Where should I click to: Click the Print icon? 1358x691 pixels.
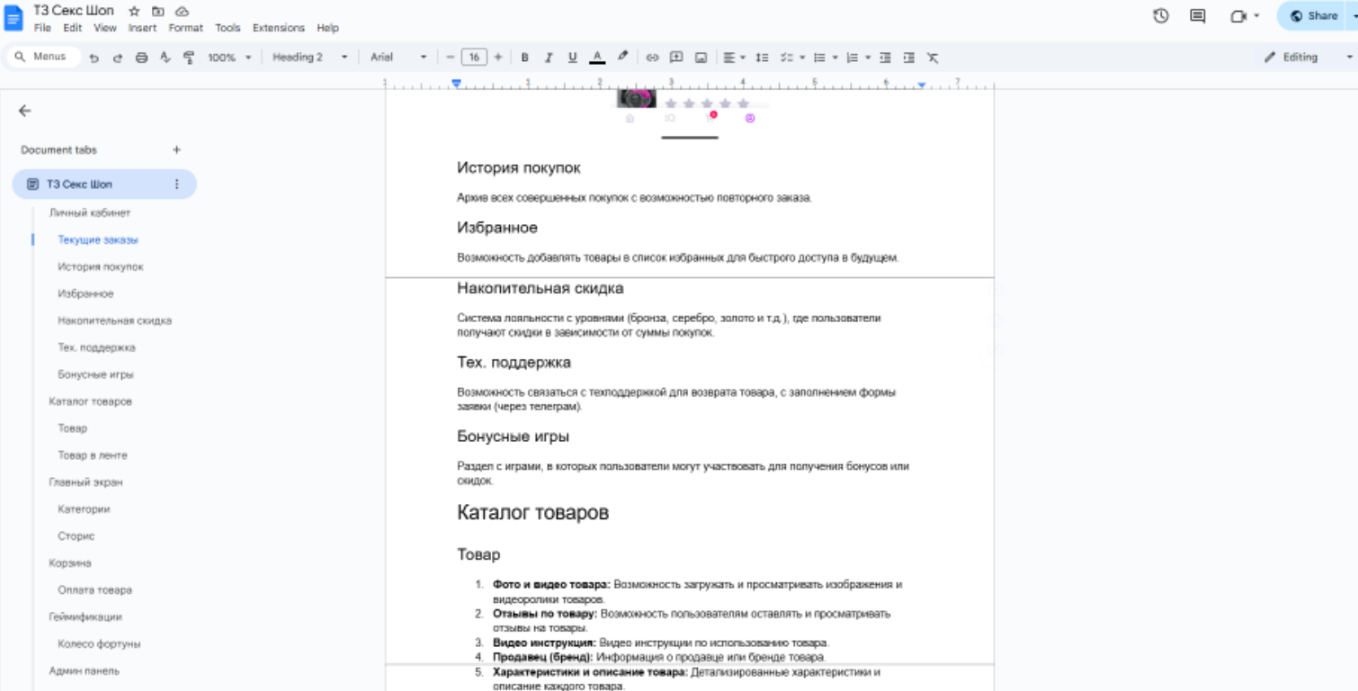[x=141, y=58]
